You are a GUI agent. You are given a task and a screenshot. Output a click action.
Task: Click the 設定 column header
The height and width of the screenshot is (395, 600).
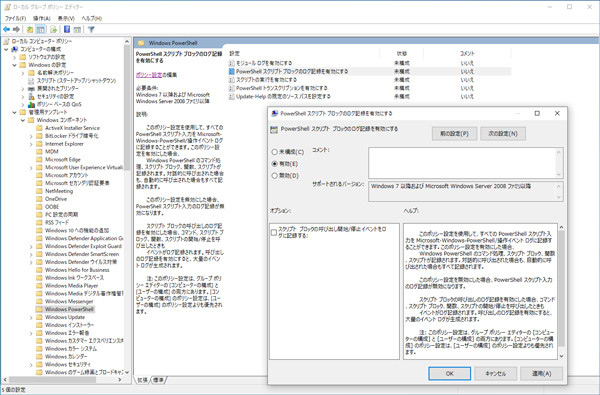click(234, 54)
